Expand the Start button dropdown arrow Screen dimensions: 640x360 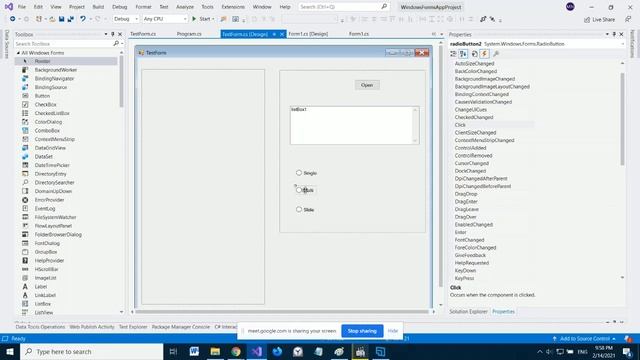(x=213, y=19)
